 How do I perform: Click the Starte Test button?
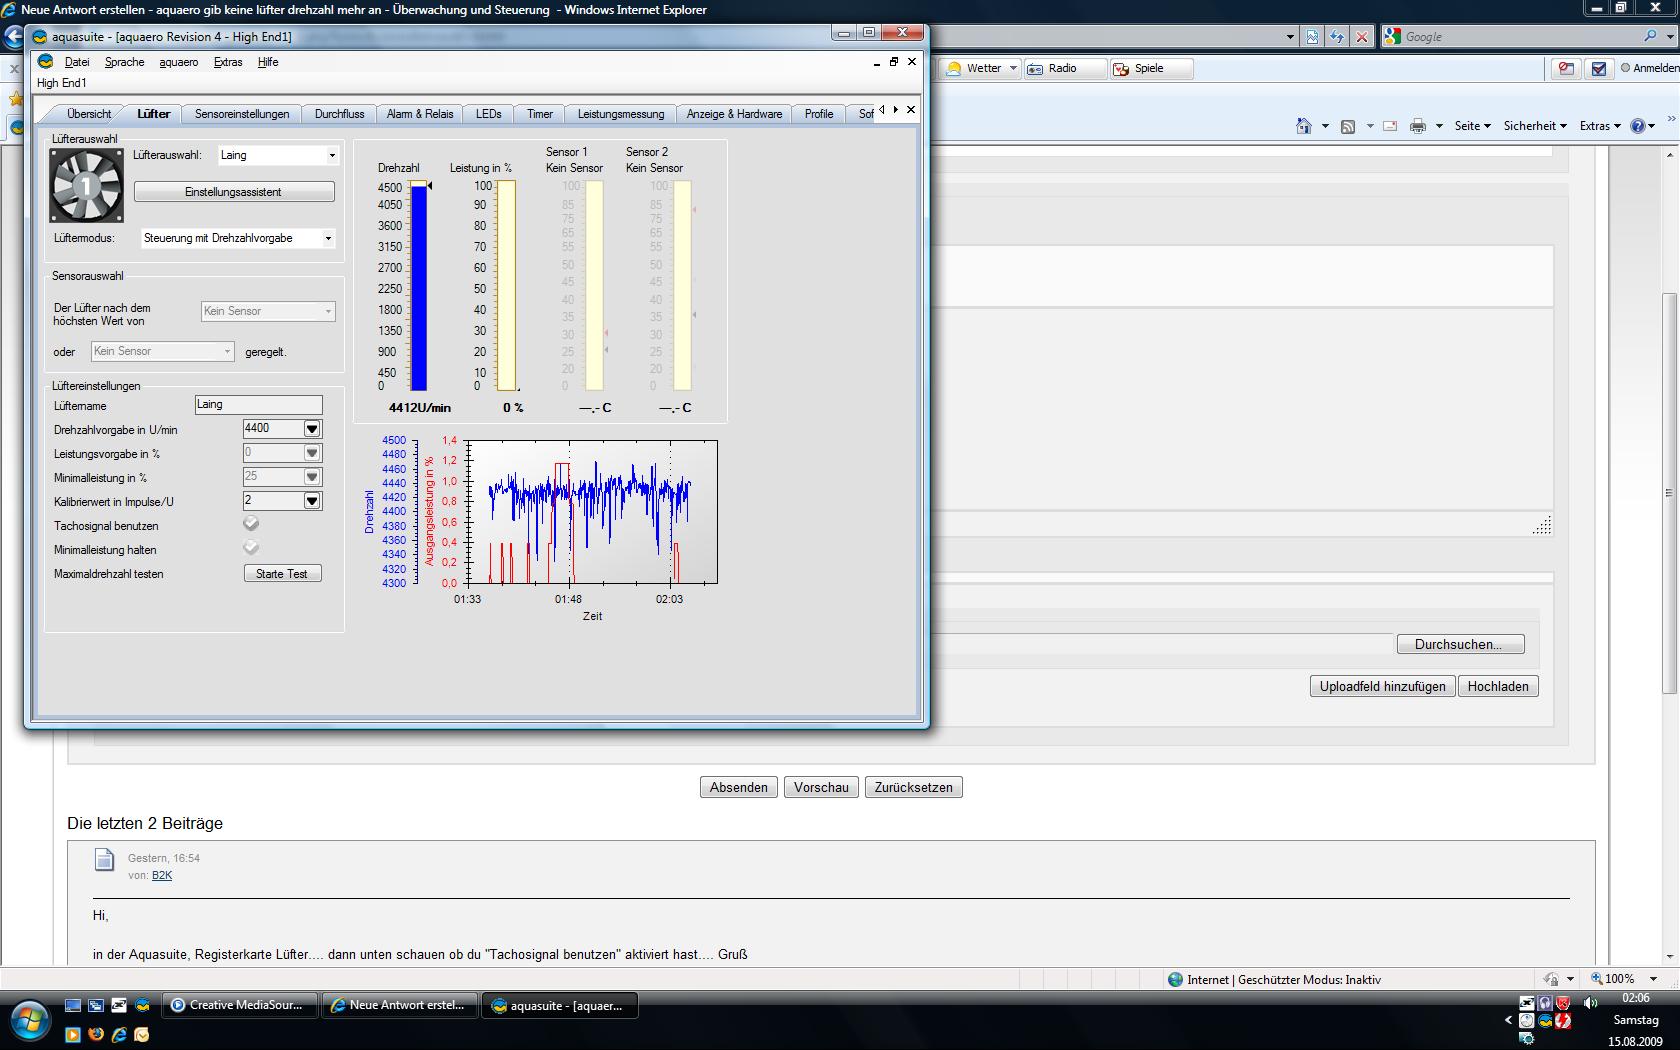click(282, 574)
